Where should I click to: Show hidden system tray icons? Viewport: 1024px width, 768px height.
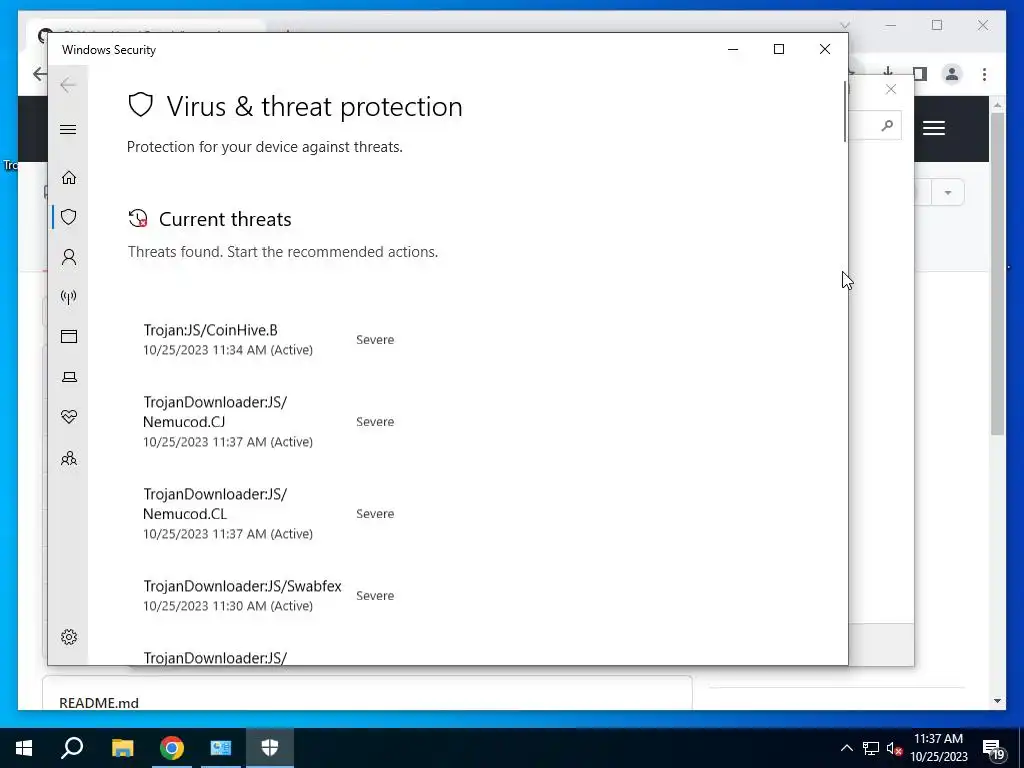point(846,748)
